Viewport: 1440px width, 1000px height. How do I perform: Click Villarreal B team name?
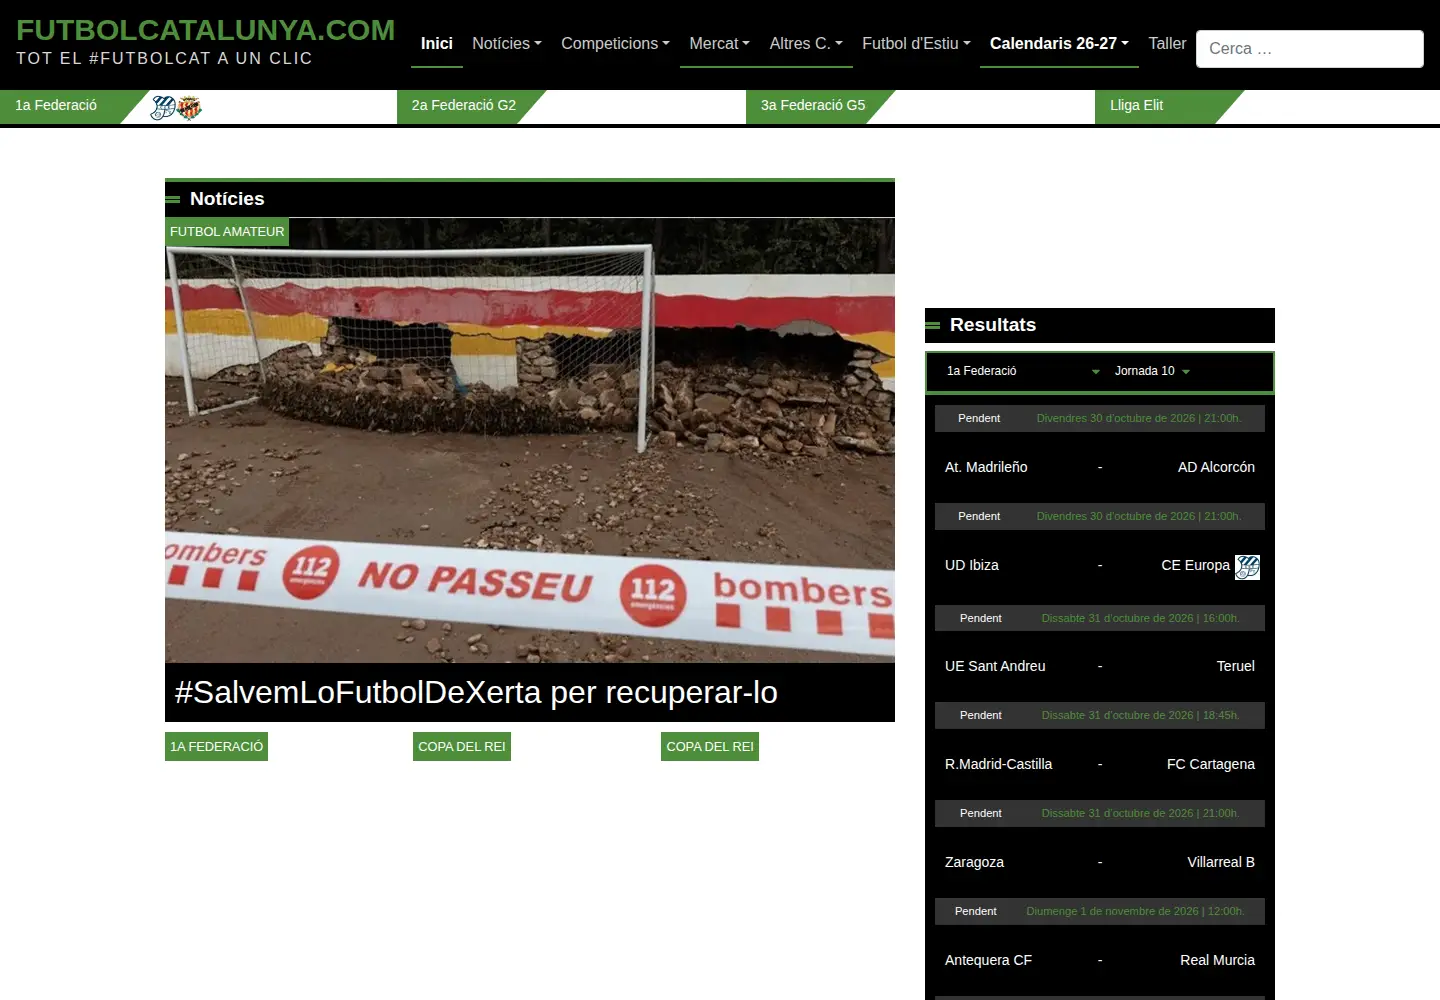(1221, 862)
